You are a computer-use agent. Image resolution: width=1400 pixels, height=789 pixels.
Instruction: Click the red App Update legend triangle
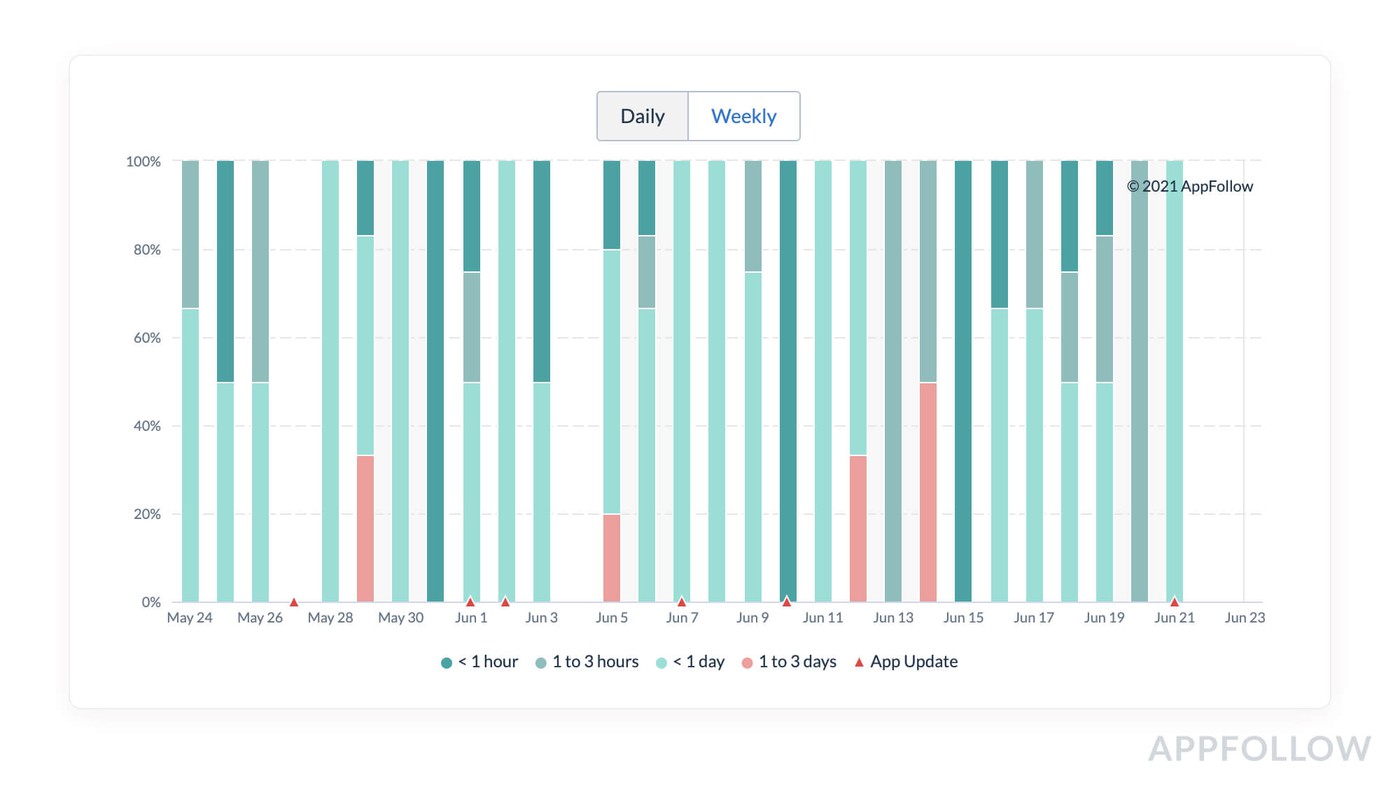tap(858, 662)
